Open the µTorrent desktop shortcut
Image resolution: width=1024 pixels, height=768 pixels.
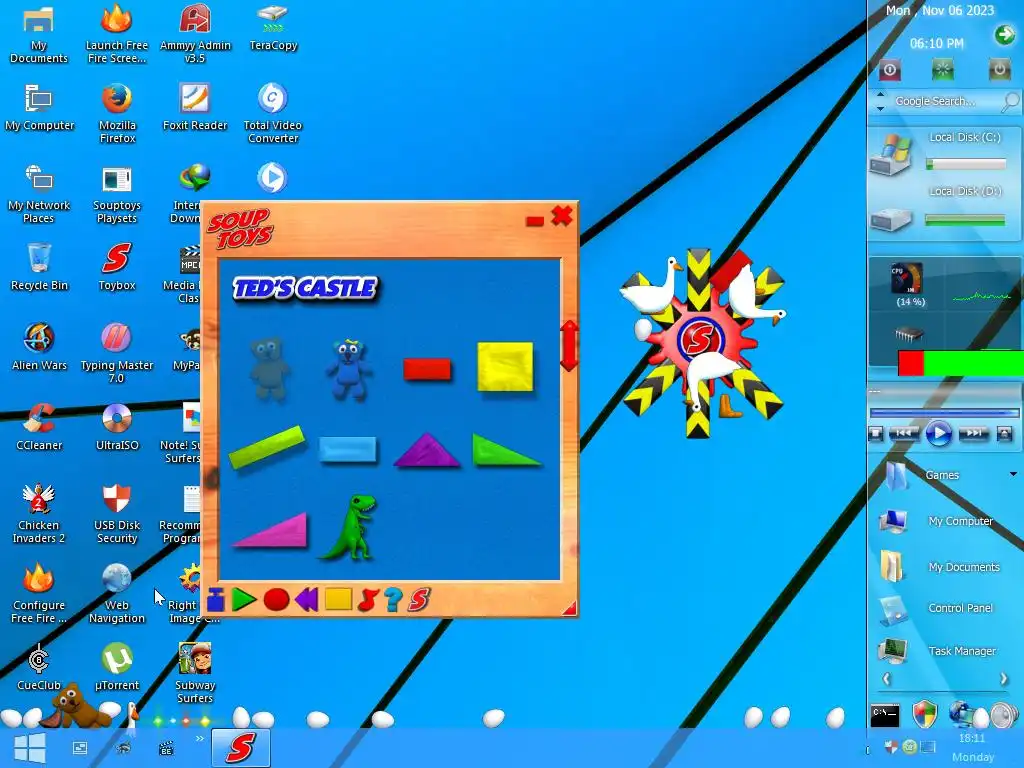(117, 666)
